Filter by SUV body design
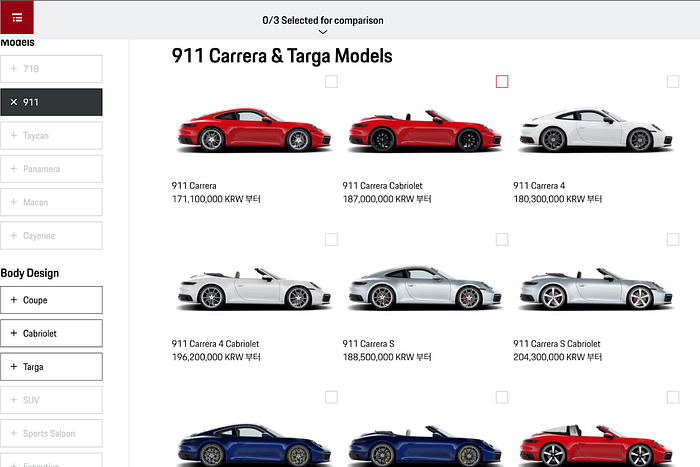 pyautogui.click(x=51, y=400)
